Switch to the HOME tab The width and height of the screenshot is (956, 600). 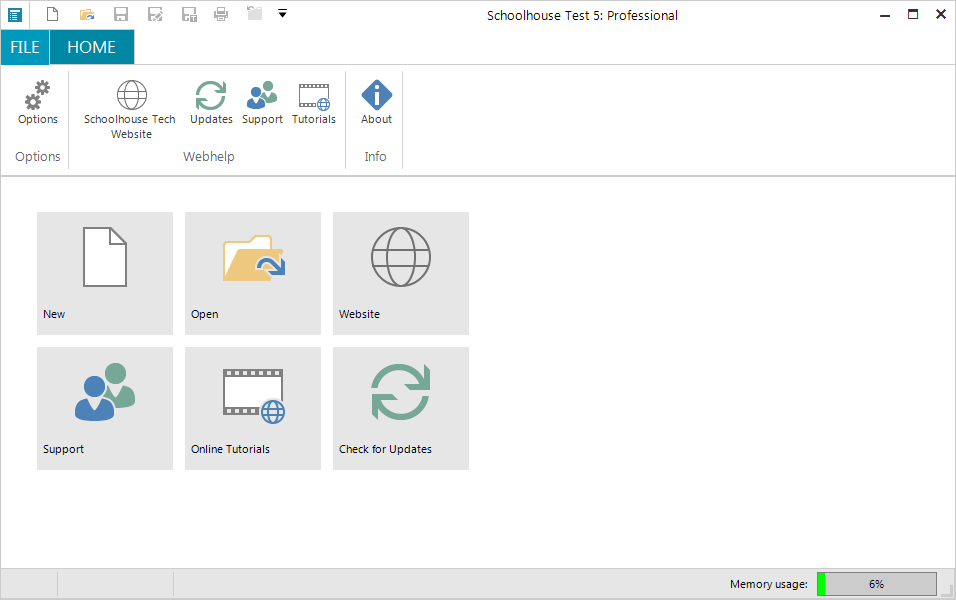coord(91,47)
